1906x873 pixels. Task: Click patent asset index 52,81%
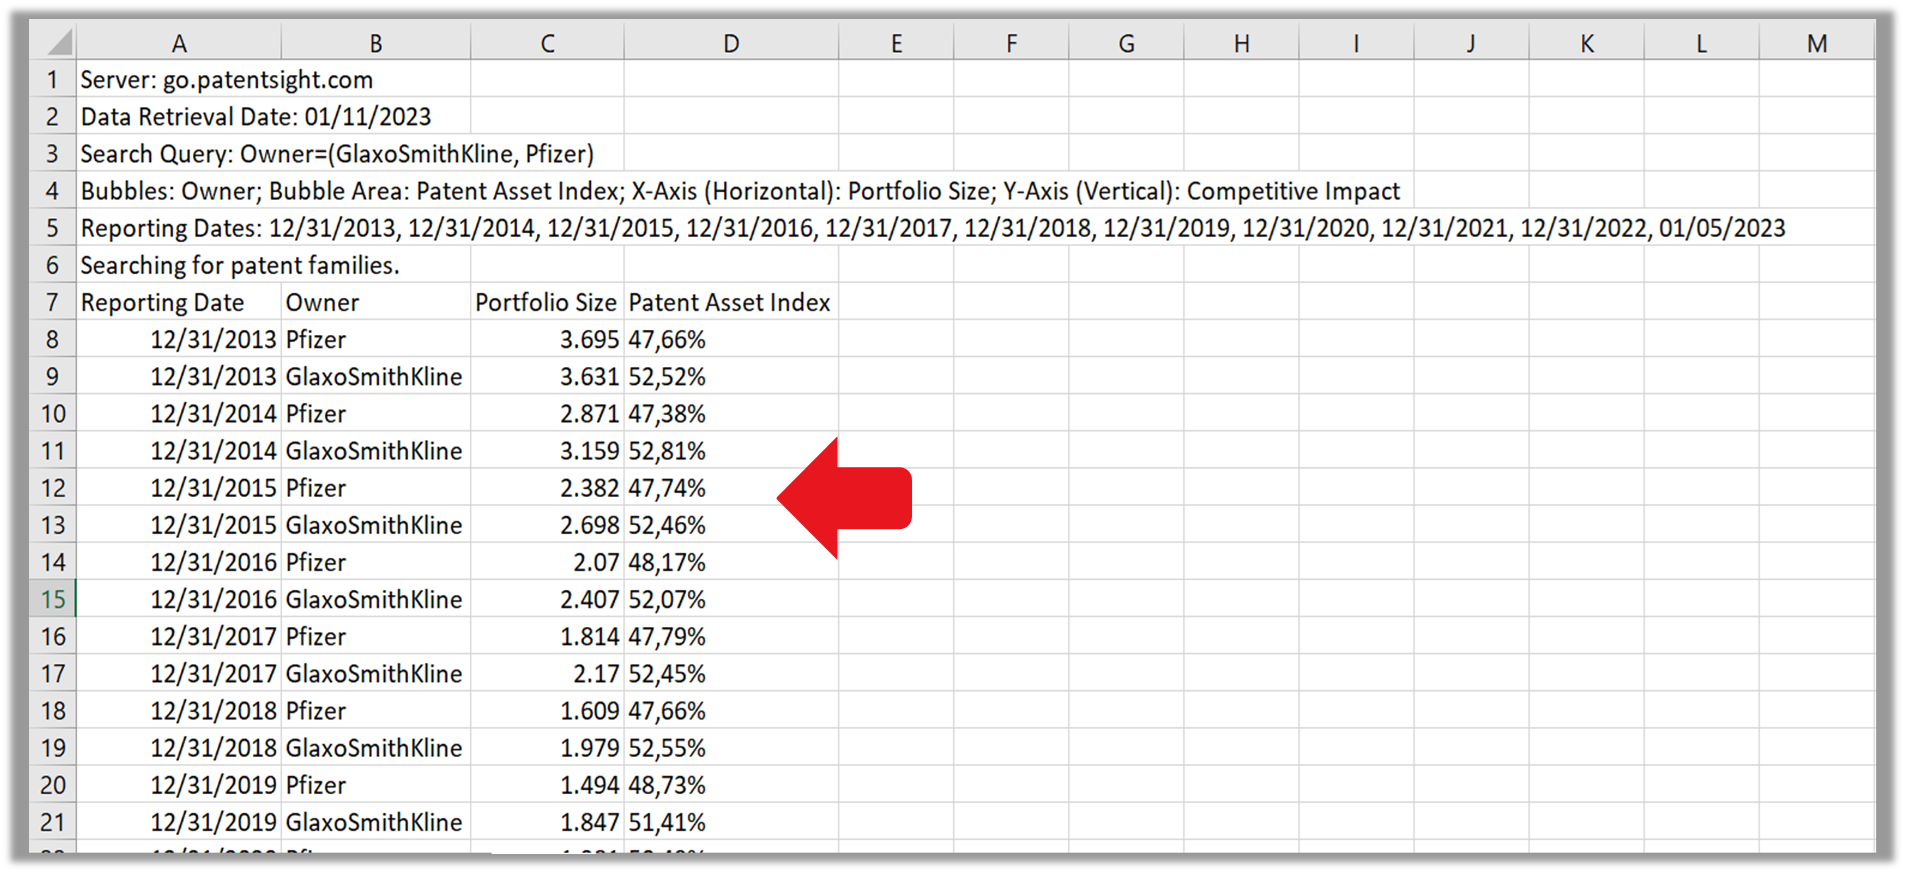click(731, 450)
